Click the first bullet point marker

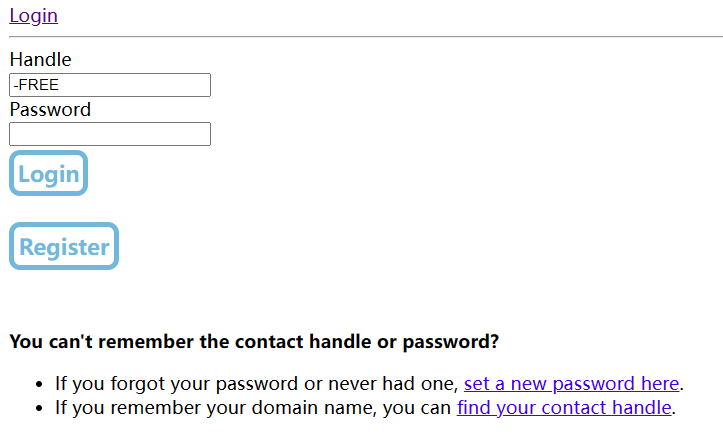pyautogui.click(x=39, y=384)
